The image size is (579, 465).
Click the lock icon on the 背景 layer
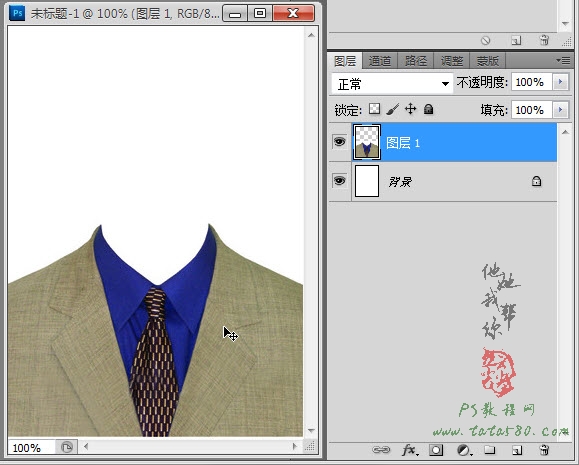pyautogui.click(x=536, y=181)
